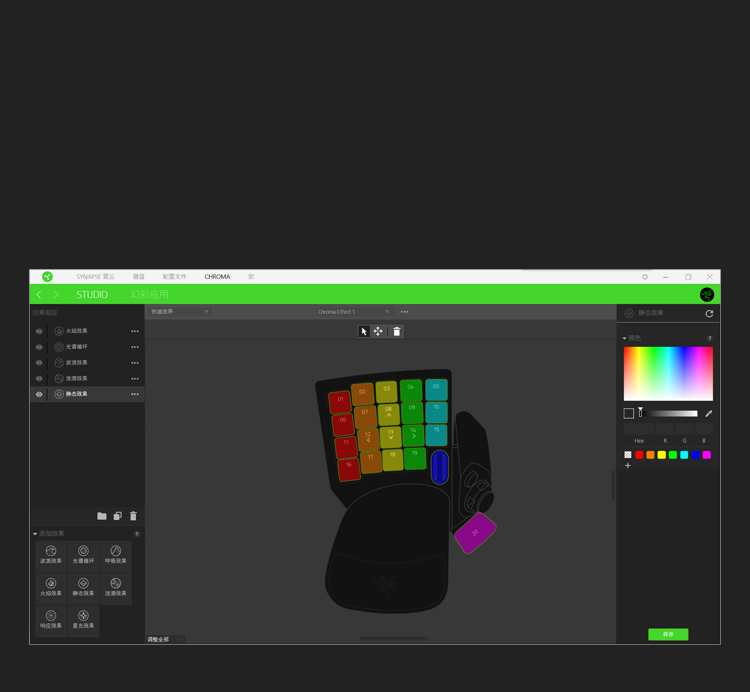This screenshot has width=750, height=692.
Task: Select the purple key 20 thumb button
Action: point(475,533)
